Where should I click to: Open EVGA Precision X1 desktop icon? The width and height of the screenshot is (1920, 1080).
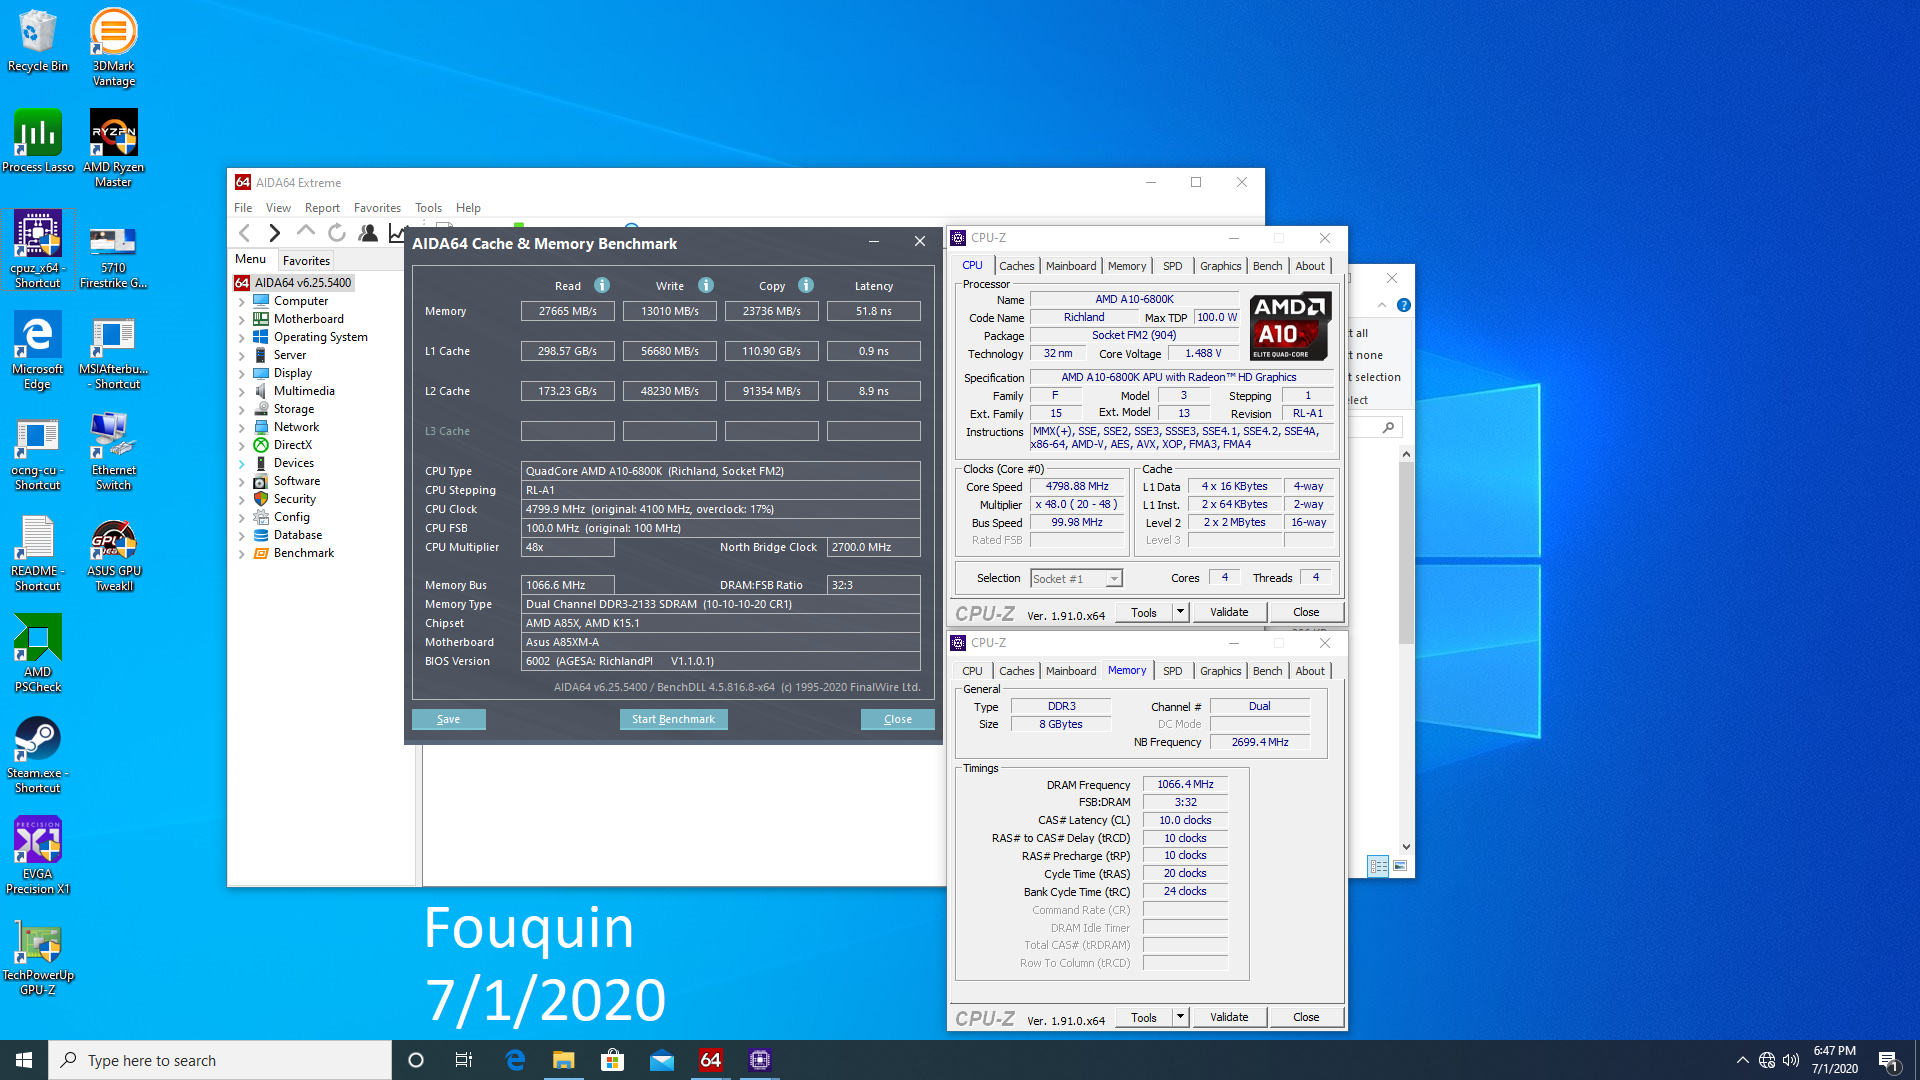(x=37, y=855)
